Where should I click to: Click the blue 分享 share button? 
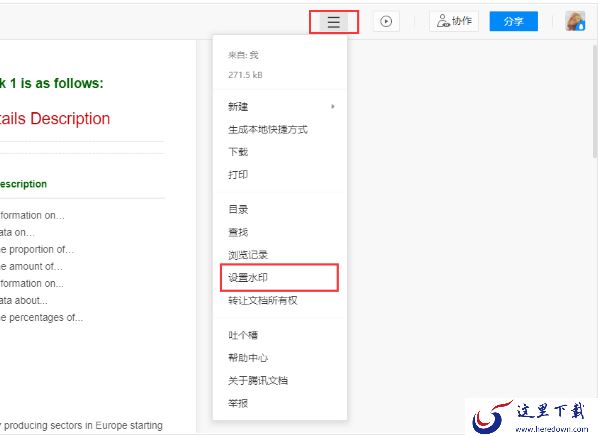tap(513, 21)
